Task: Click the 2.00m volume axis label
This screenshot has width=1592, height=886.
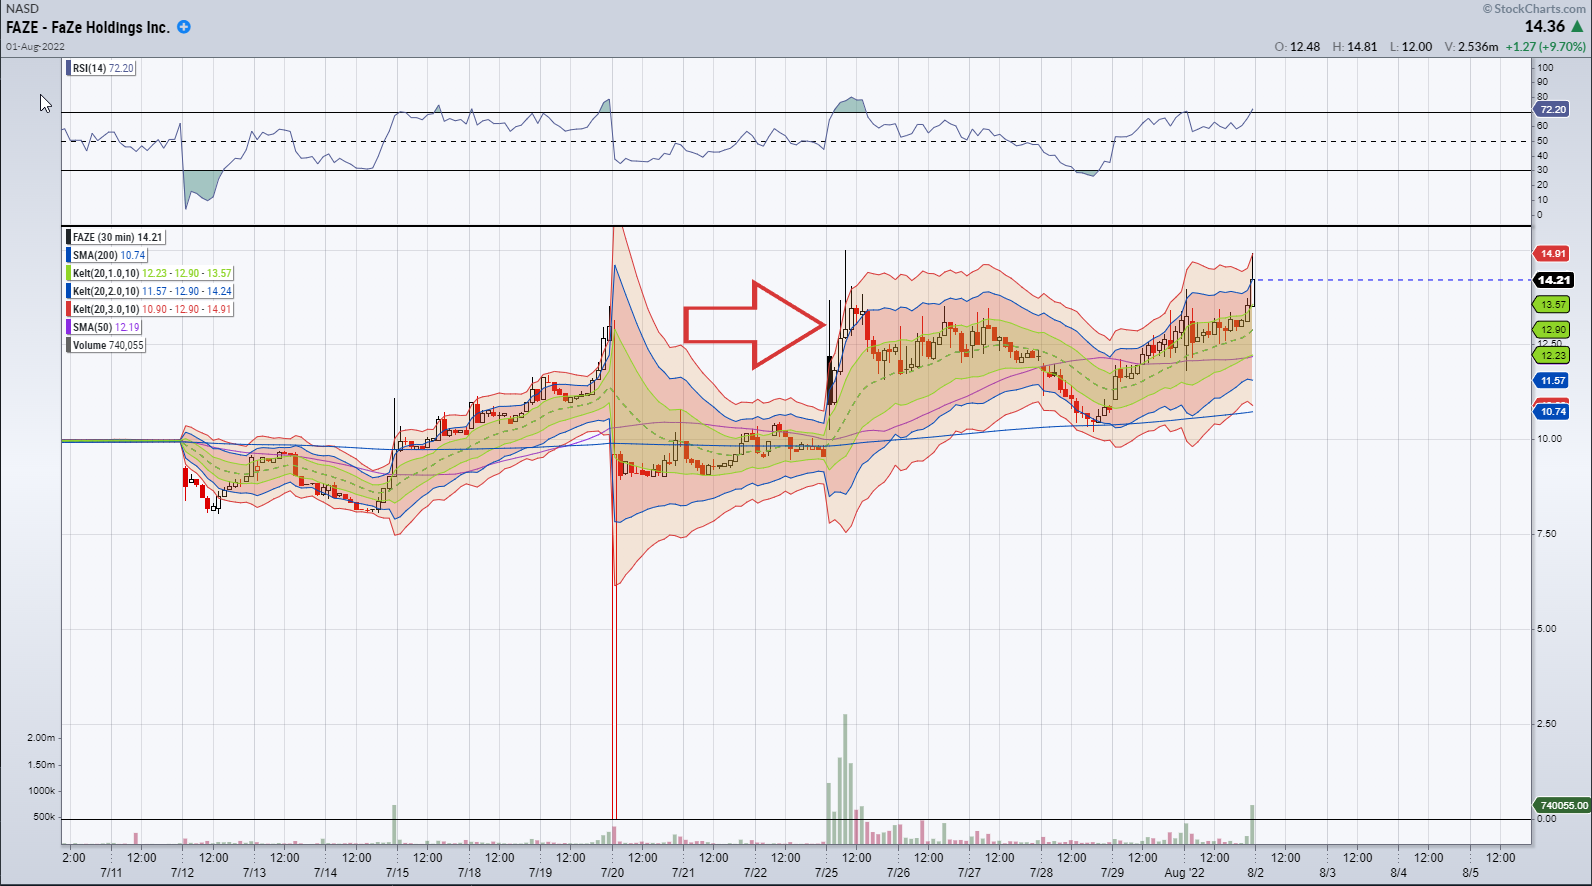Action: (41, 737)
